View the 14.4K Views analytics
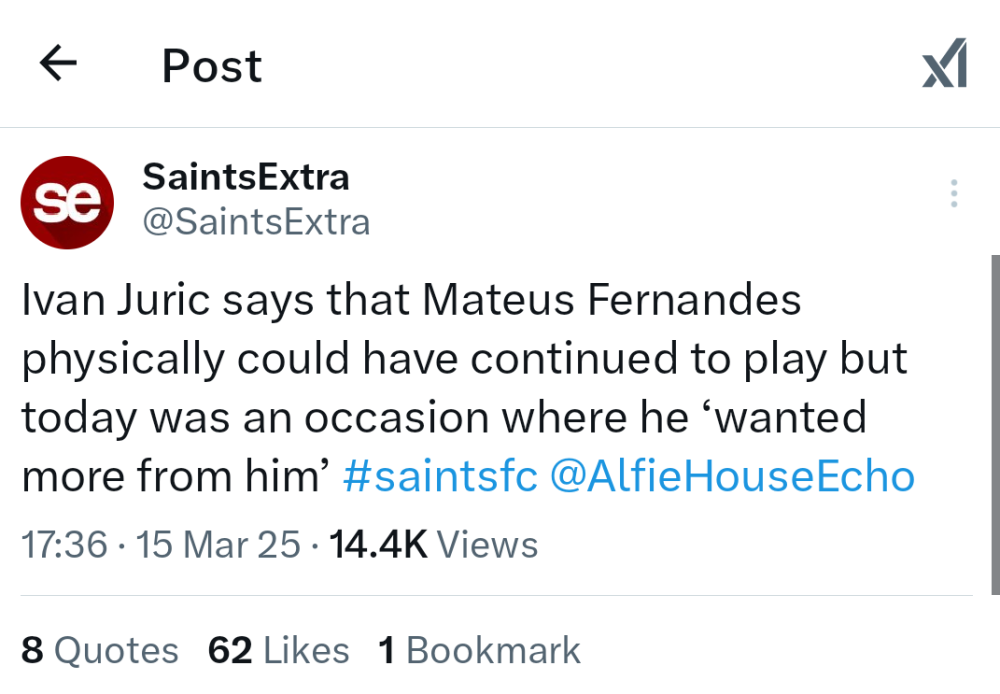The width and height of the screenshot is (1000, 694). pos(432,545)
